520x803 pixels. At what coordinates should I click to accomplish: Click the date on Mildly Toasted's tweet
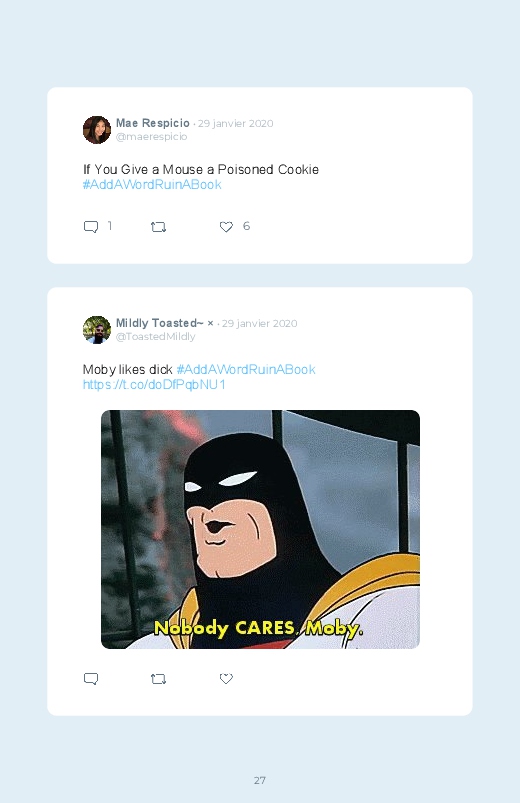pyautogui.click(x=260, y=324)
